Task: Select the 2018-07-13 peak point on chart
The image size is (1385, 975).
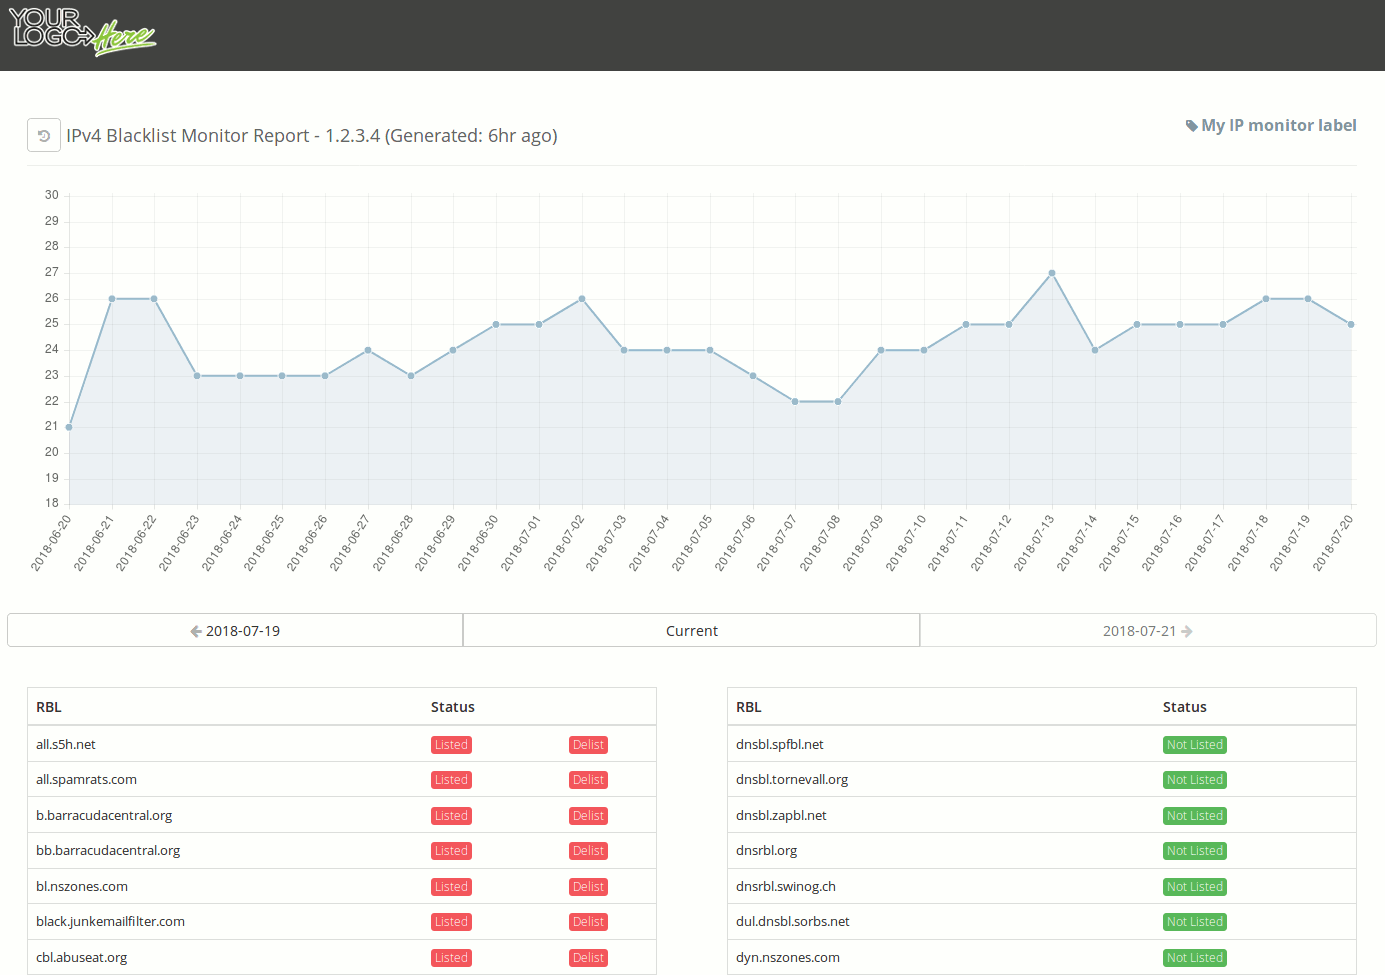Action: [1051, 272]
